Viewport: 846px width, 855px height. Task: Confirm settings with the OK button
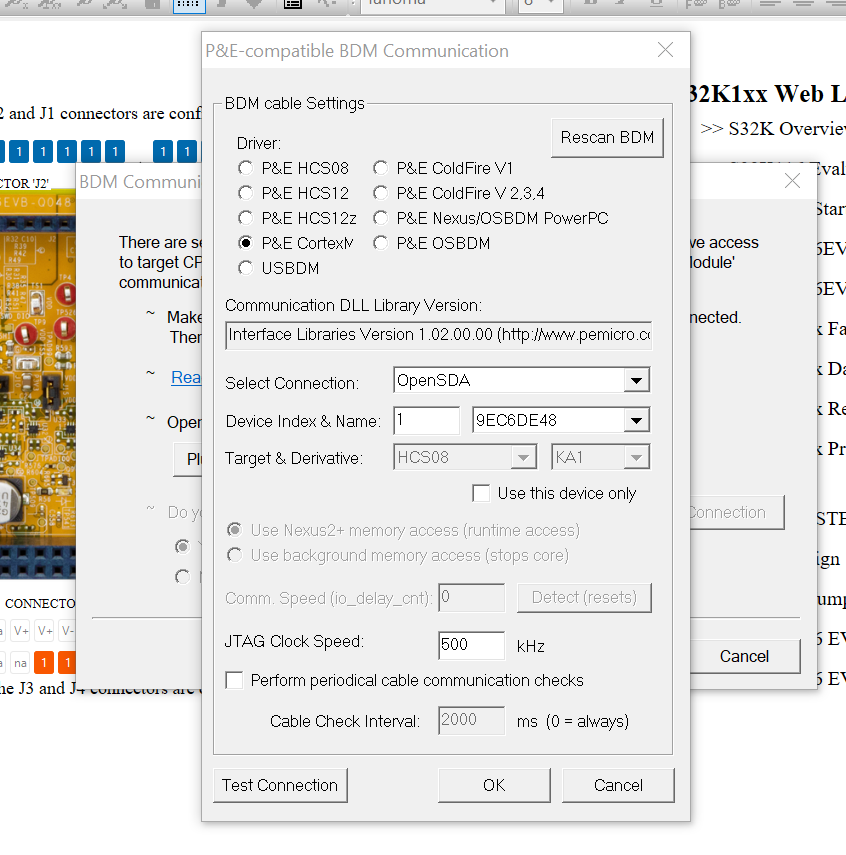click(494, 785)
